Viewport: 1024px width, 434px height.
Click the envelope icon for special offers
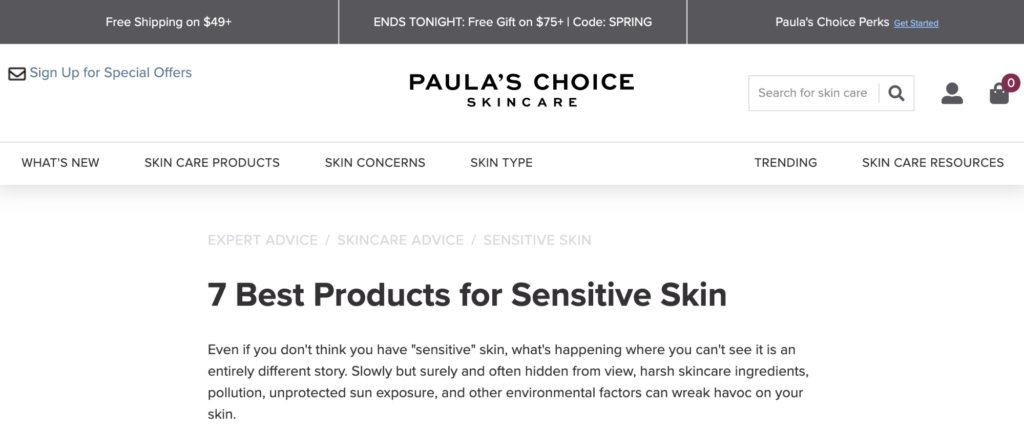[x=17, y=73]
